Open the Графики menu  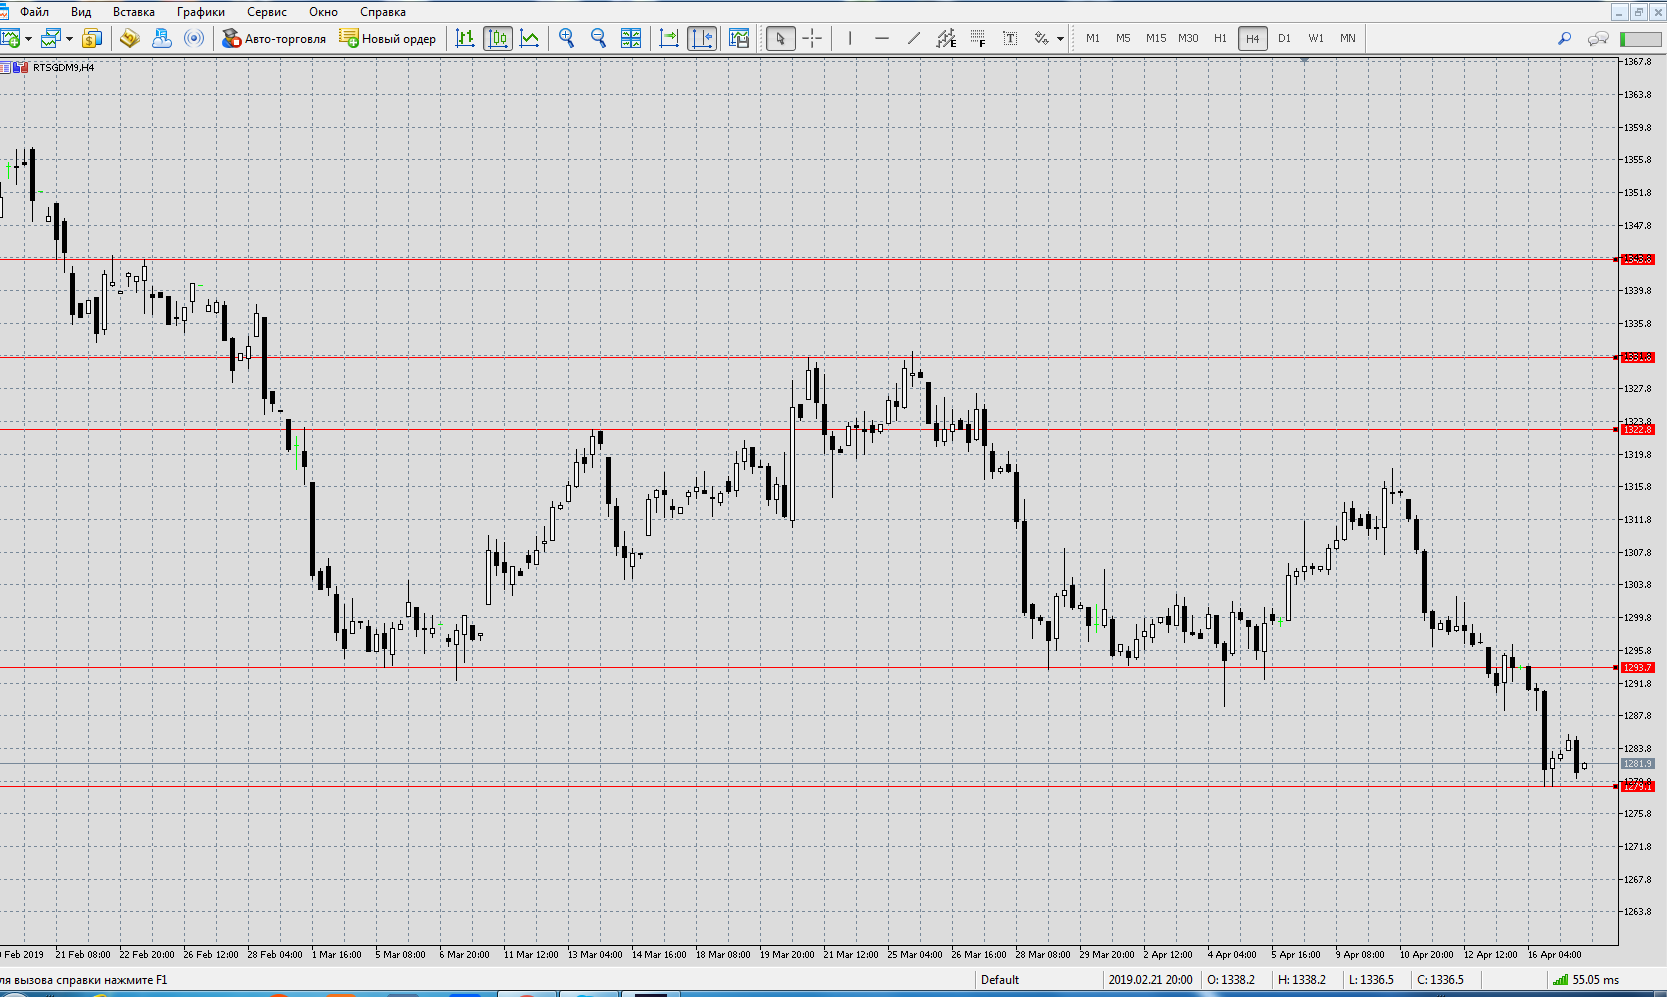tap(201, 12)
